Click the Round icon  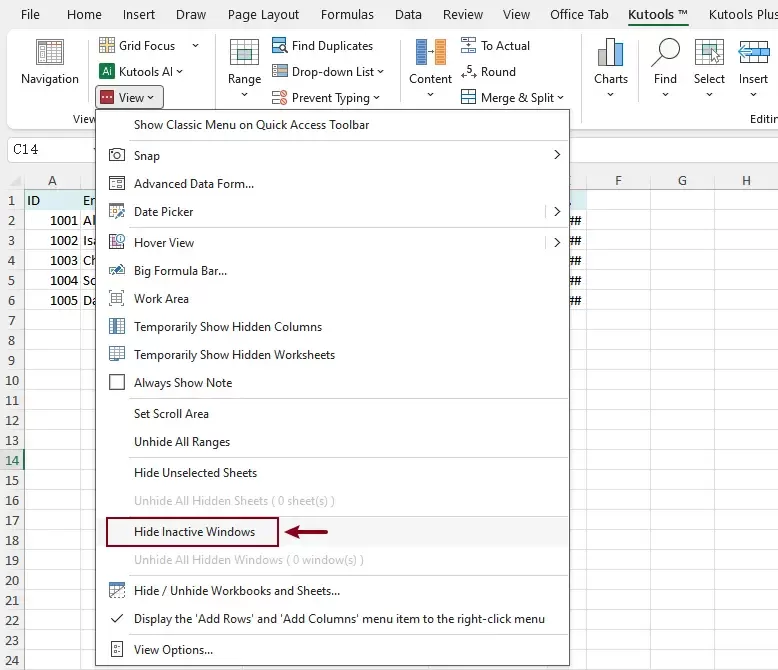pyautogui.click(x=468, y=71)
